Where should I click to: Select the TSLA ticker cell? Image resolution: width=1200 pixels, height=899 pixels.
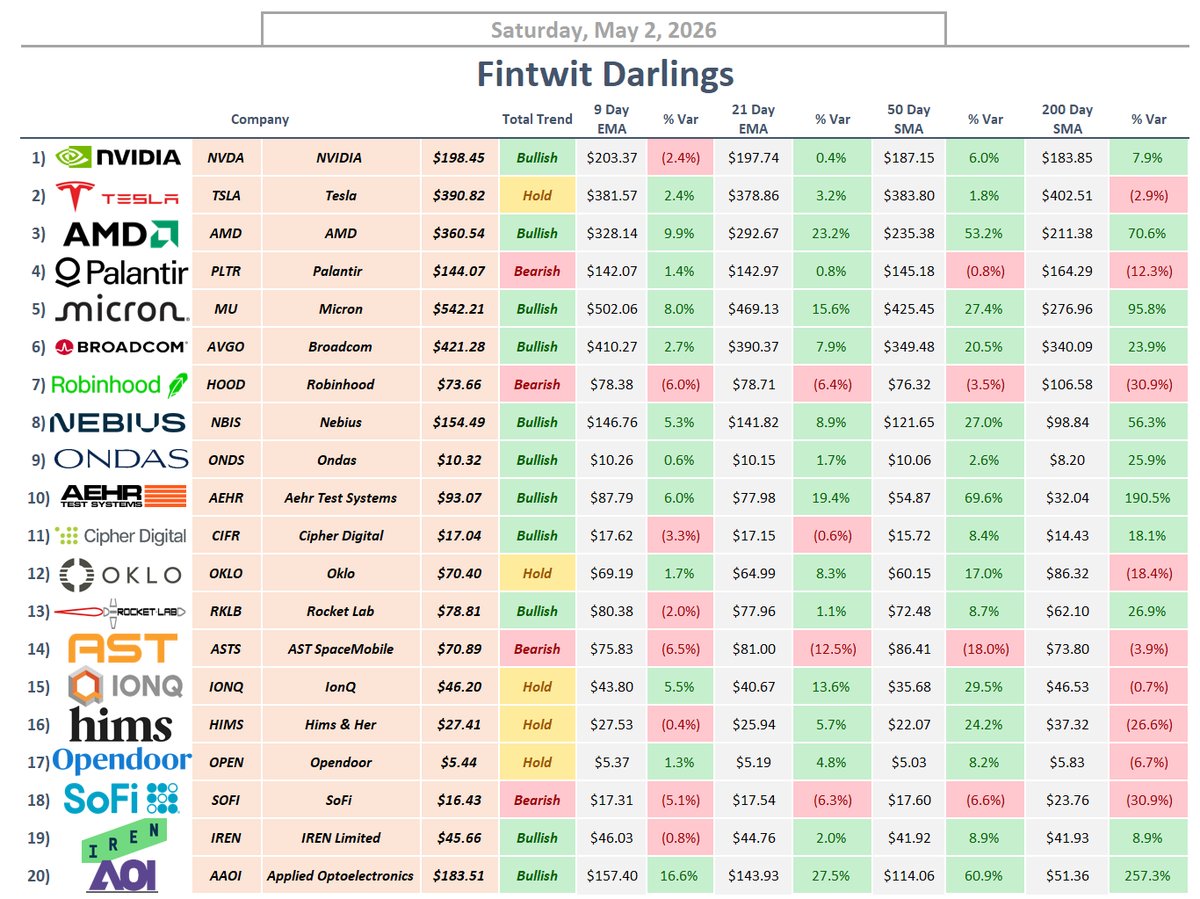(225, 195)
